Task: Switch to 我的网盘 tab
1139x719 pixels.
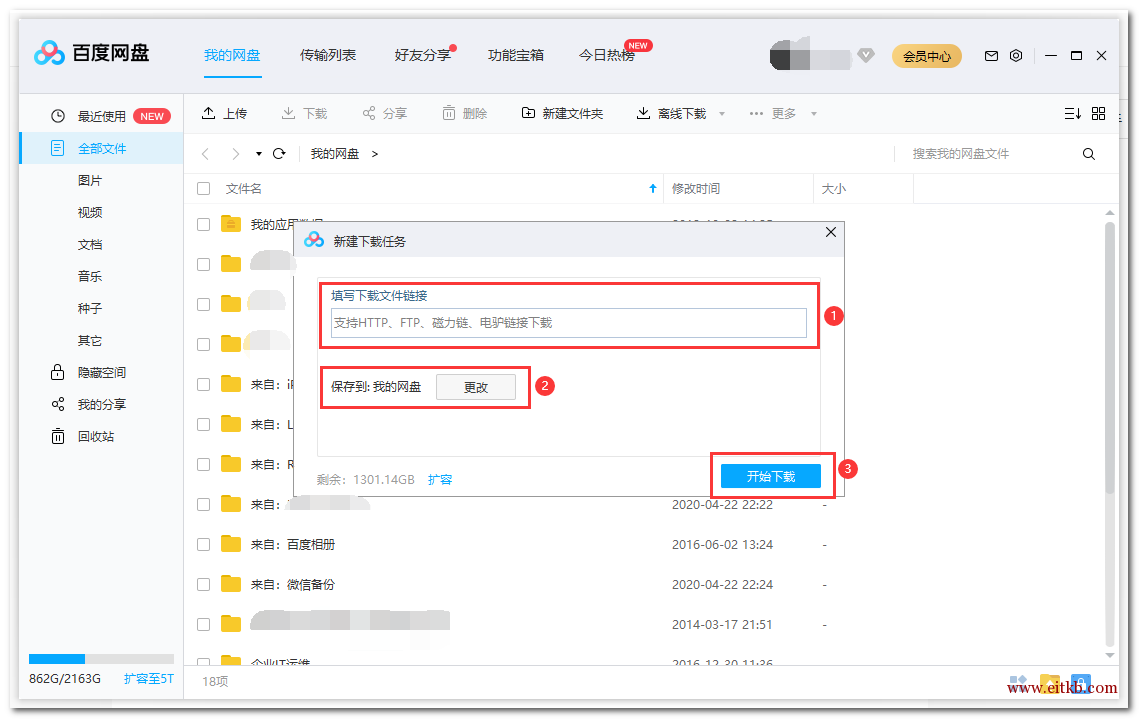Action: click(x=232, y=55)
